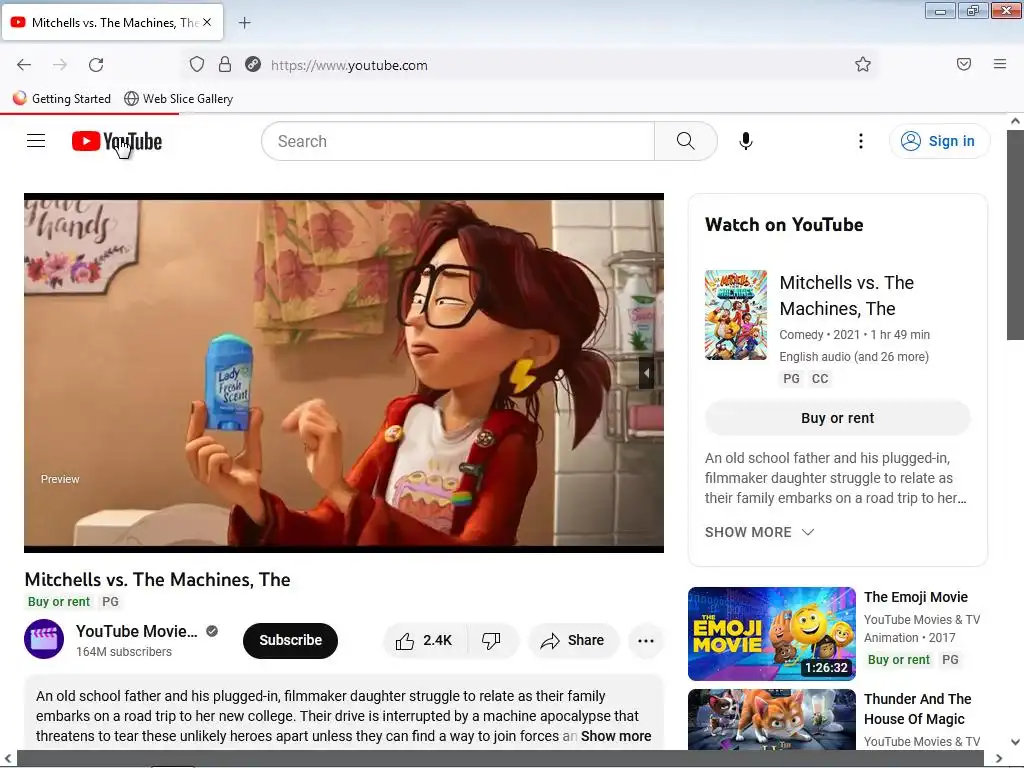
Task: Open YouTube settings three-dot menu
Action: pos(861,141)
